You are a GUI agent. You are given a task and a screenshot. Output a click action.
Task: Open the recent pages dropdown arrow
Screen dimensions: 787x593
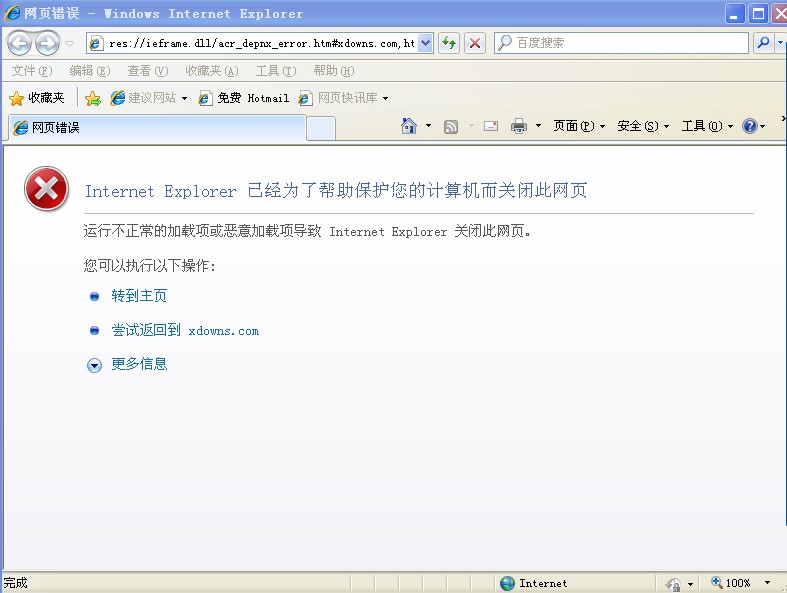pos(70,44)
